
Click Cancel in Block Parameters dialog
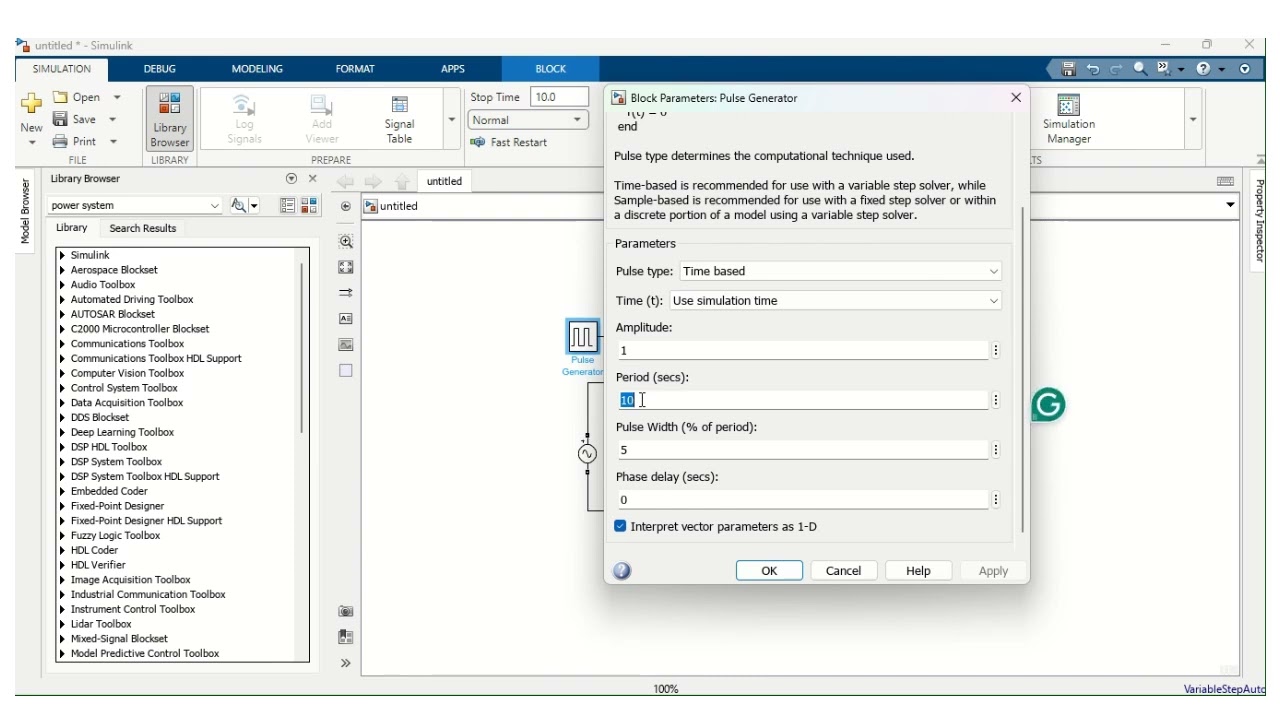tap(843, 571)
